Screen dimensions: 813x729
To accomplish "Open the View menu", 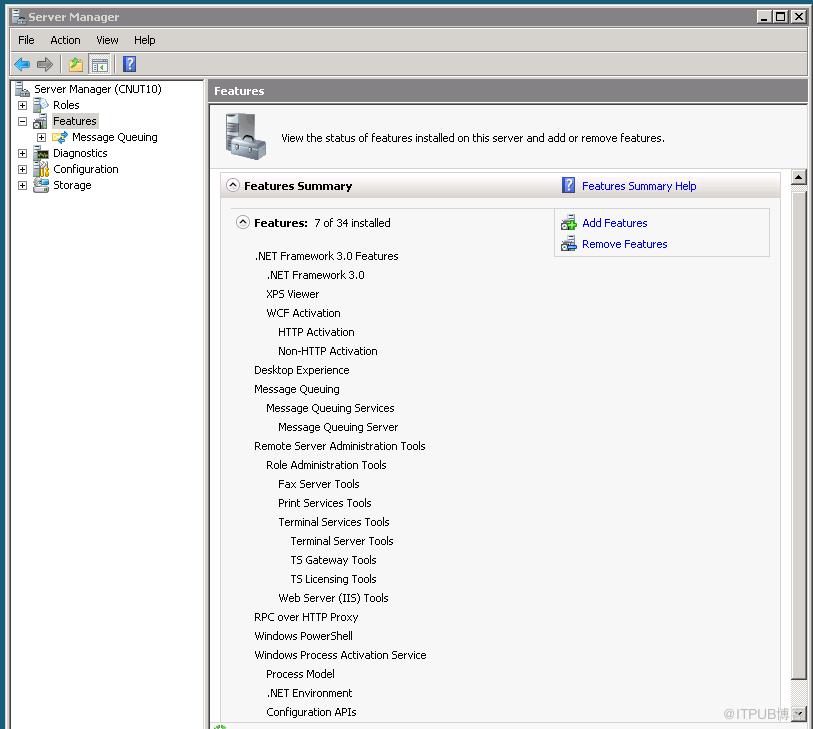I will [x=107, y=40].
